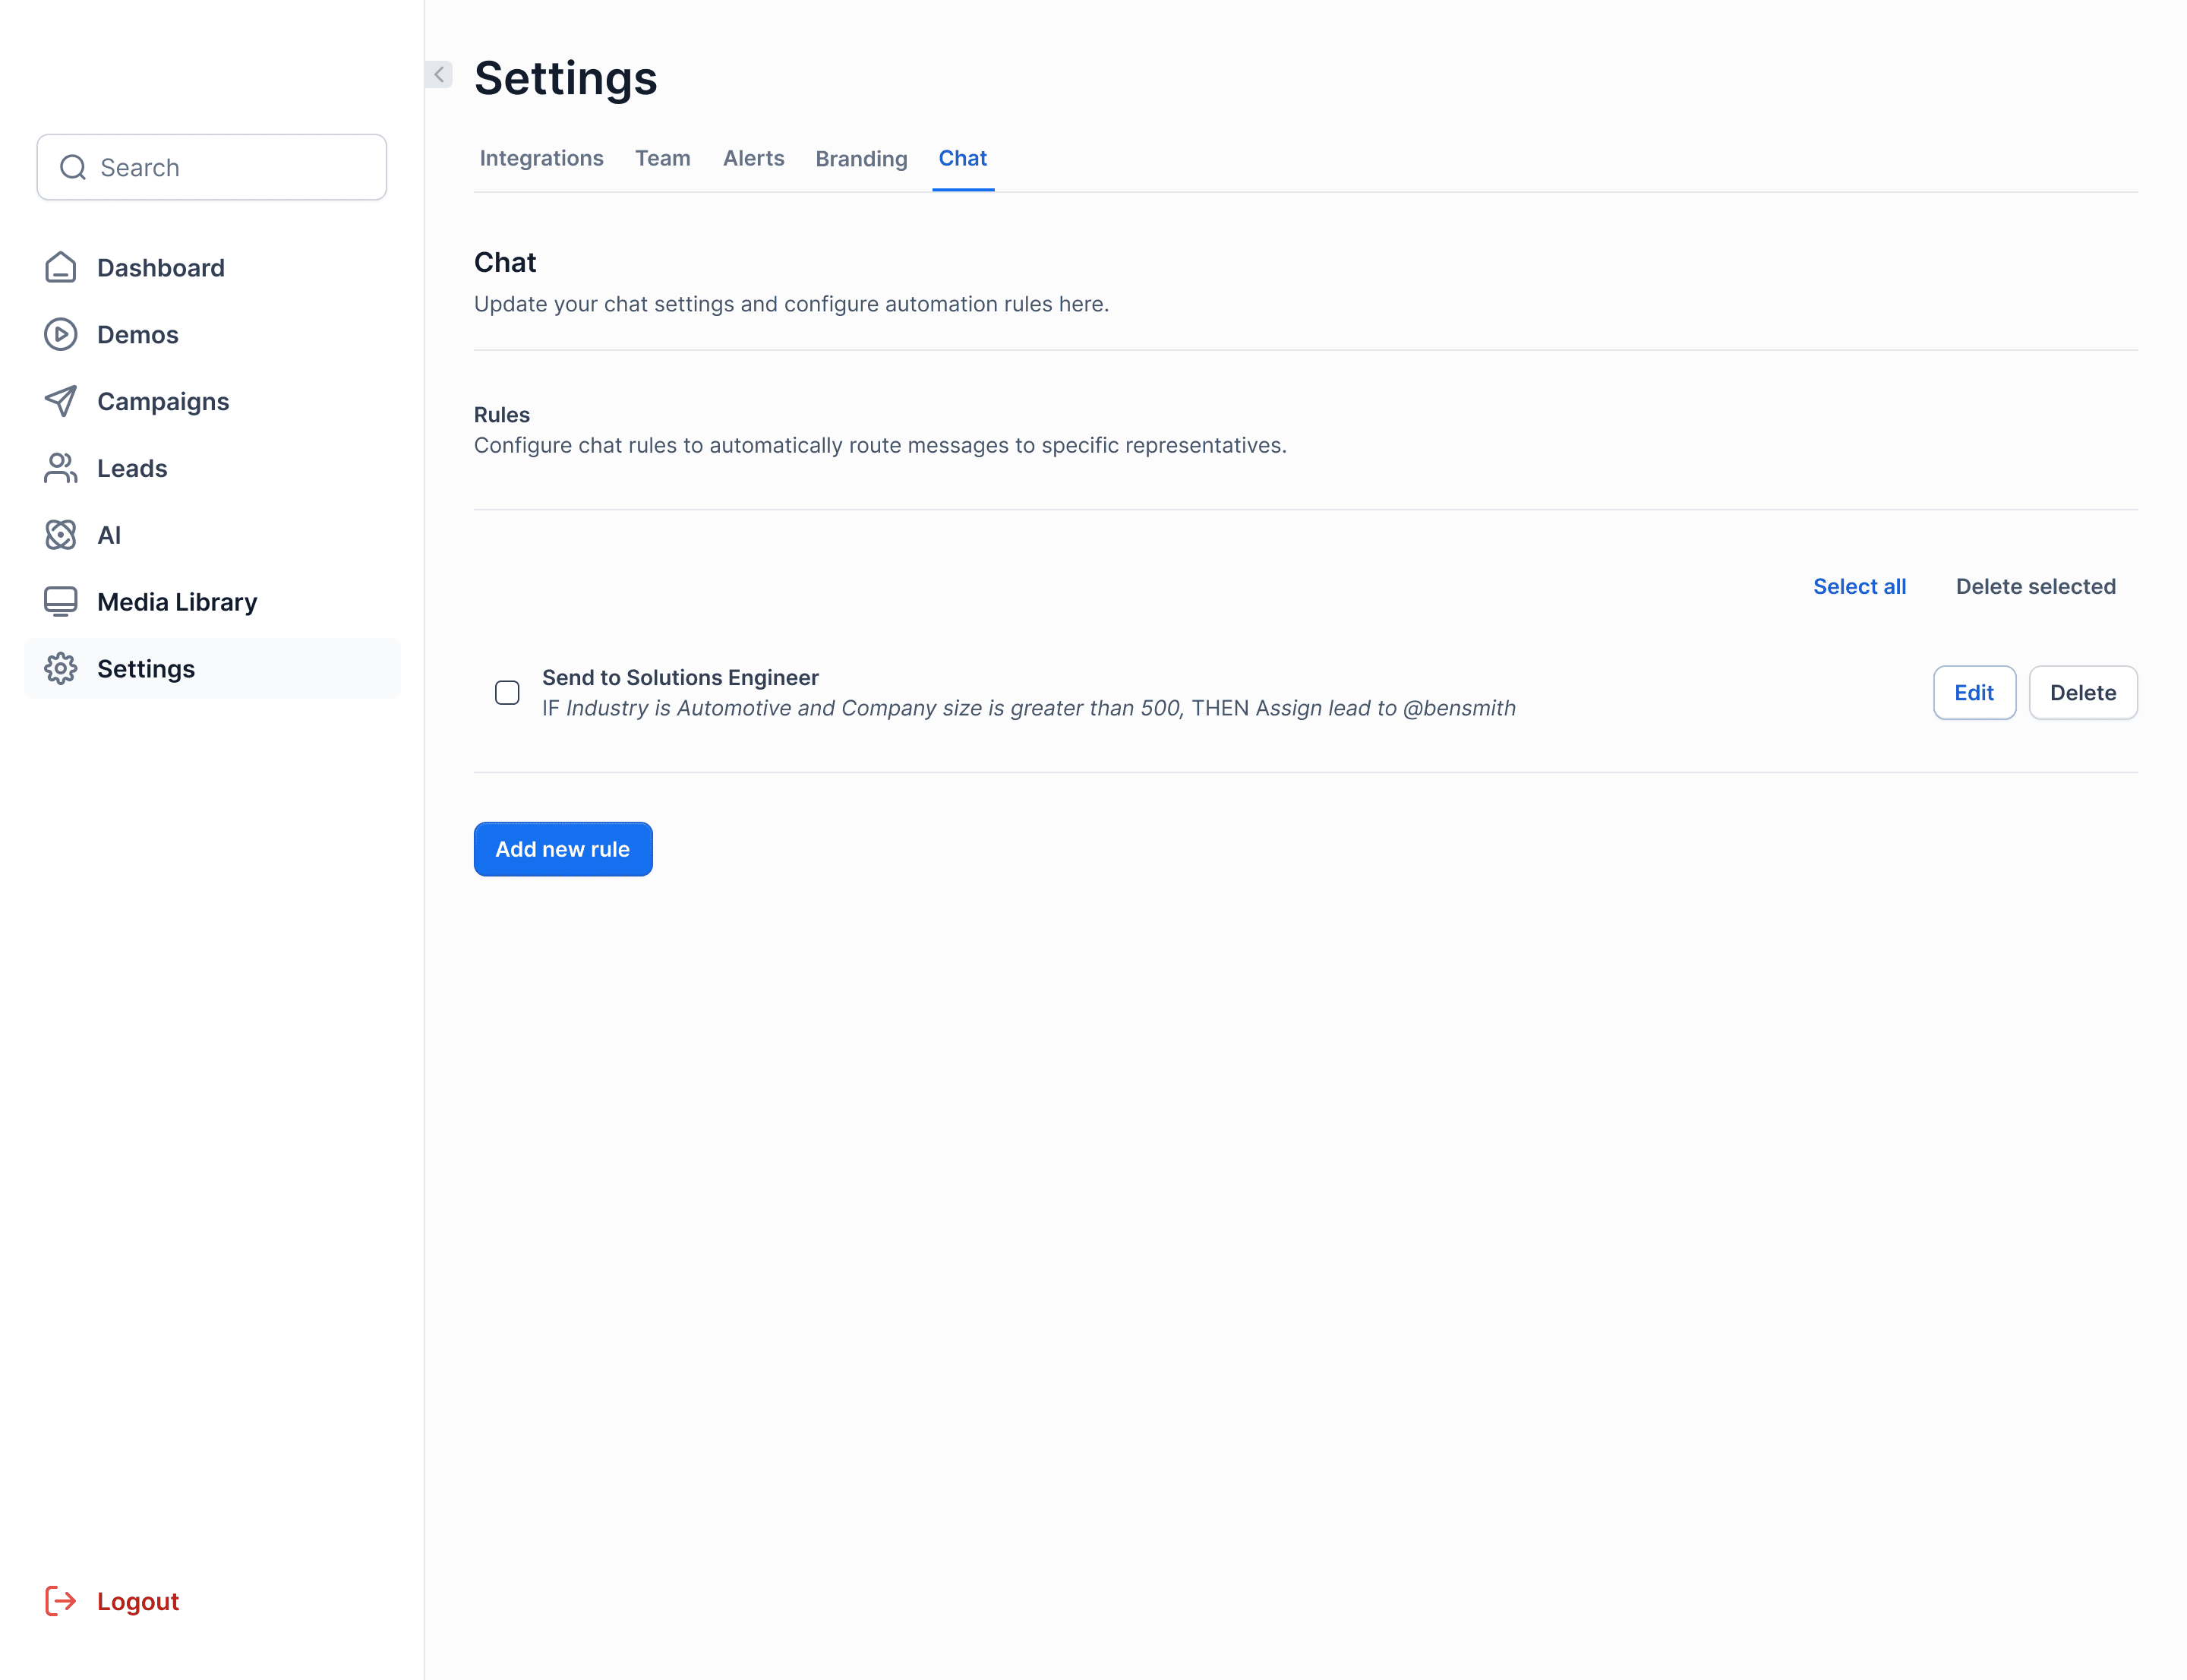Click the Settings gear icon
The height and width of the screenshot is (1680, 2187).
60,669
